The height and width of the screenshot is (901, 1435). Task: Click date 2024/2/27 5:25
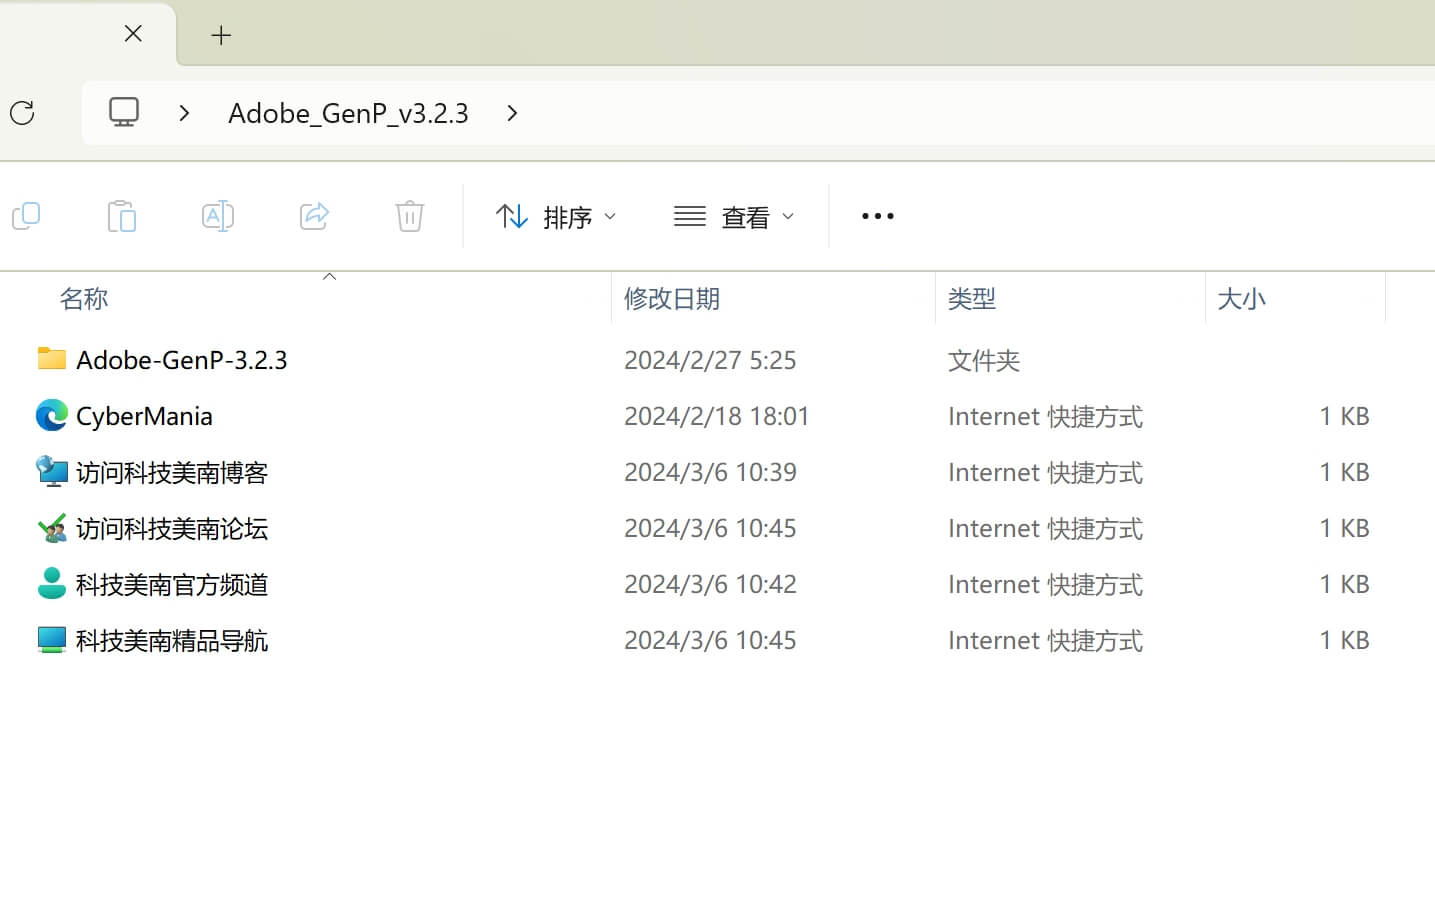click(710, 360)
